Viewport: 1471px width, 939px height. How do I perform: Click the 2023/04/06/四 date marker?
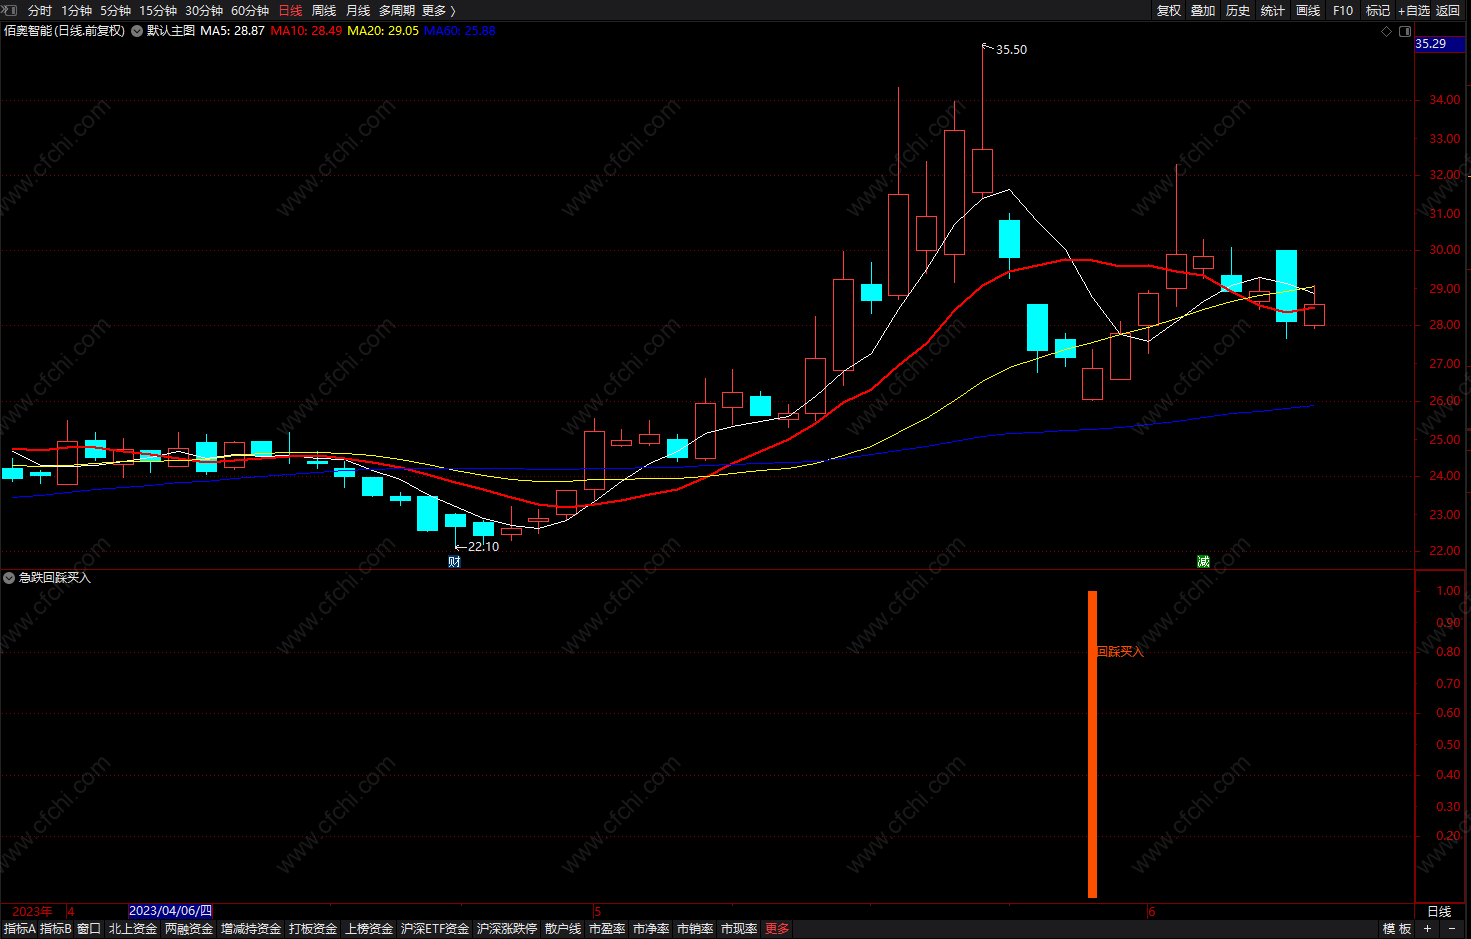click(171, 911)
